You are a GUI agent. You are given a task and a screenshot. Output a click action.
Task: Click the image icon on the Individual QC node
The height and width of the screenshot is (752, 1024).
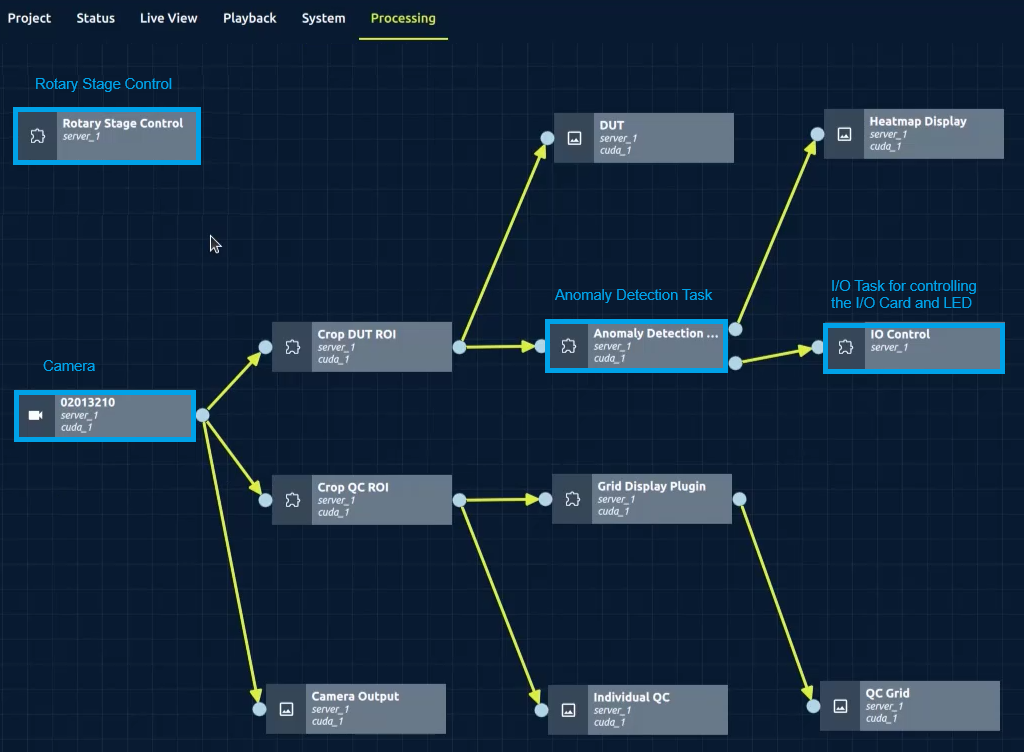pyautogui.click(x=569, y=709)
